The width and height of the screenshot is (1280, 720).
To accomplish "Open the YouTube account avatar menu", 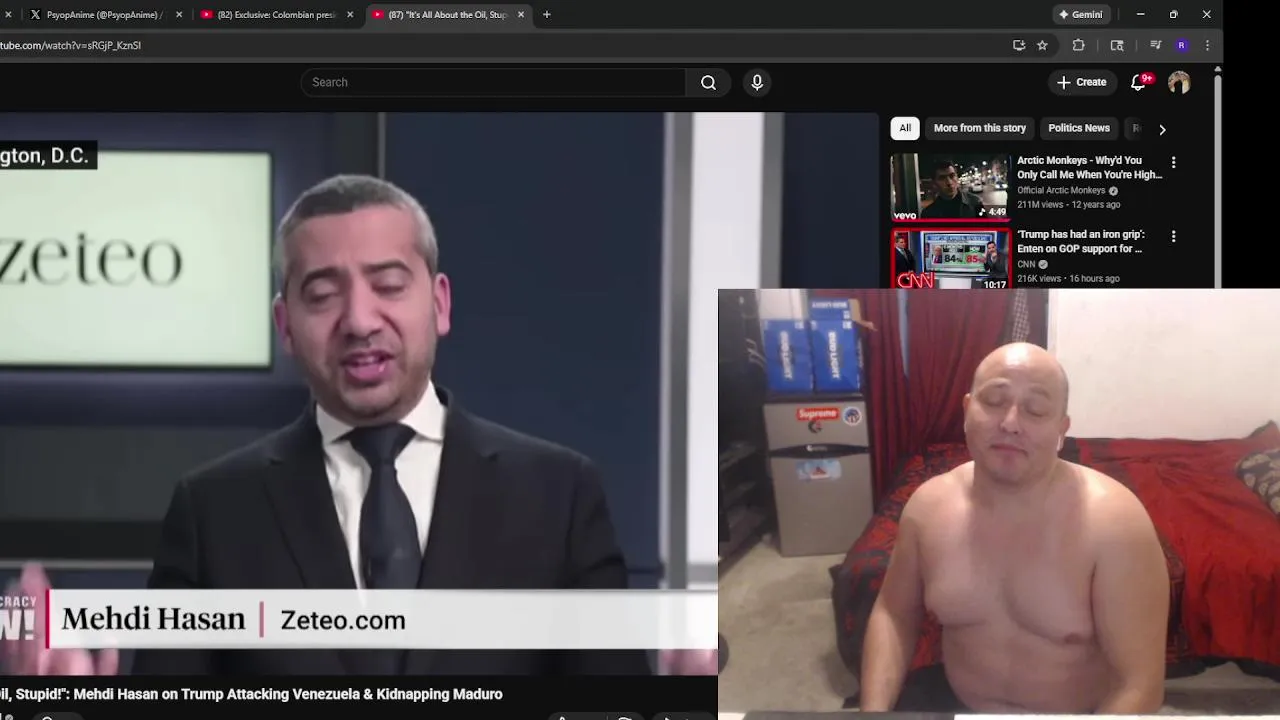I will tap(1179, 82).
